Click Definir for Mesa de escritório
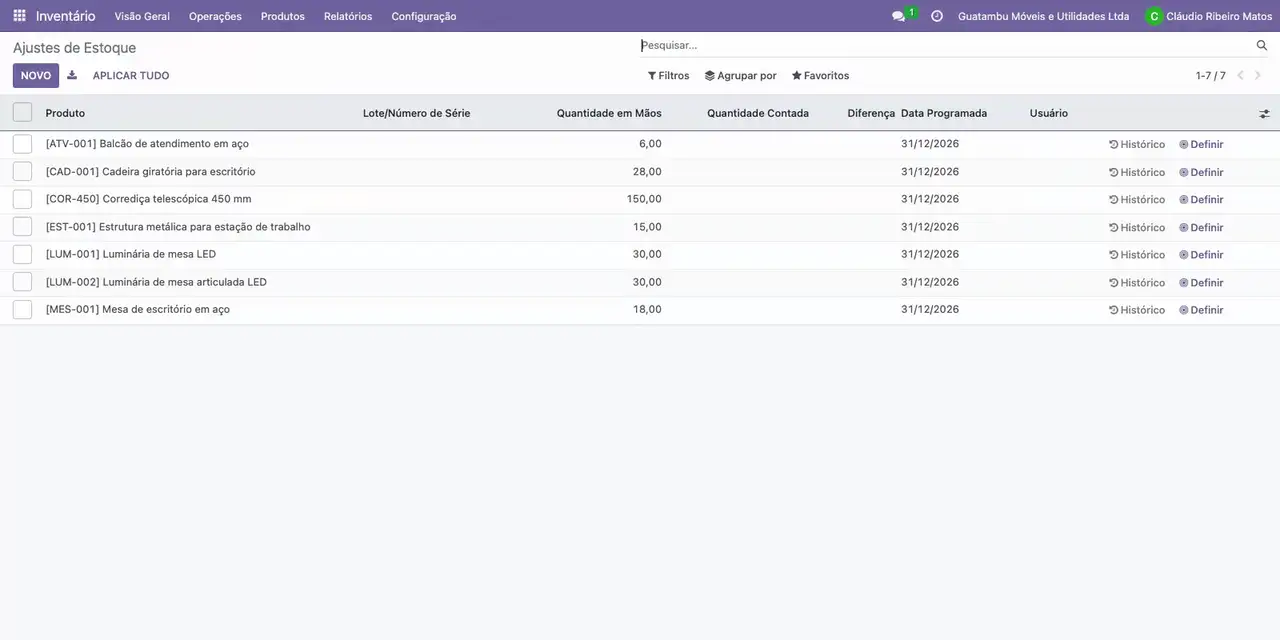 pyautogui.click(x=1201, y=310)
